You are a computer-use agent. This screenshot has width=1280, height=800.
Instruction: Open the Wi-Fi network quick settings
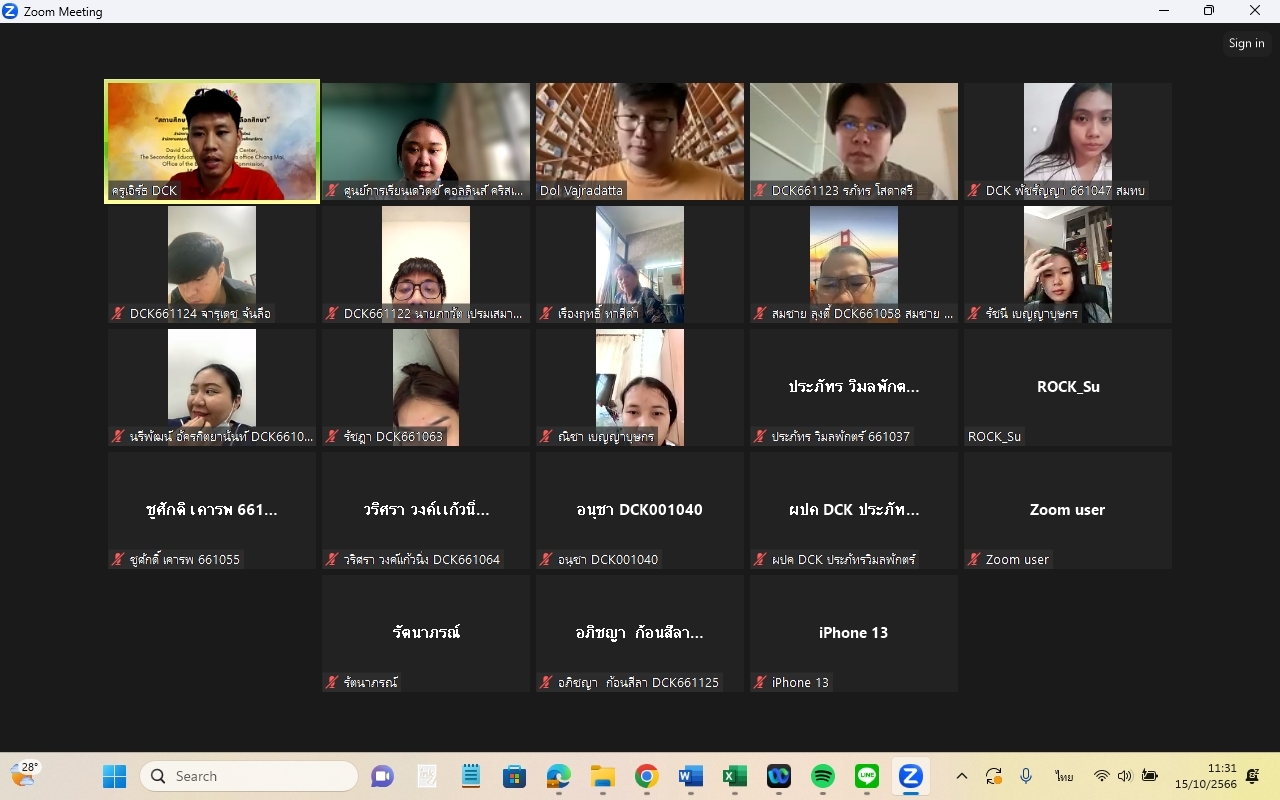[x=1102, y=776]
